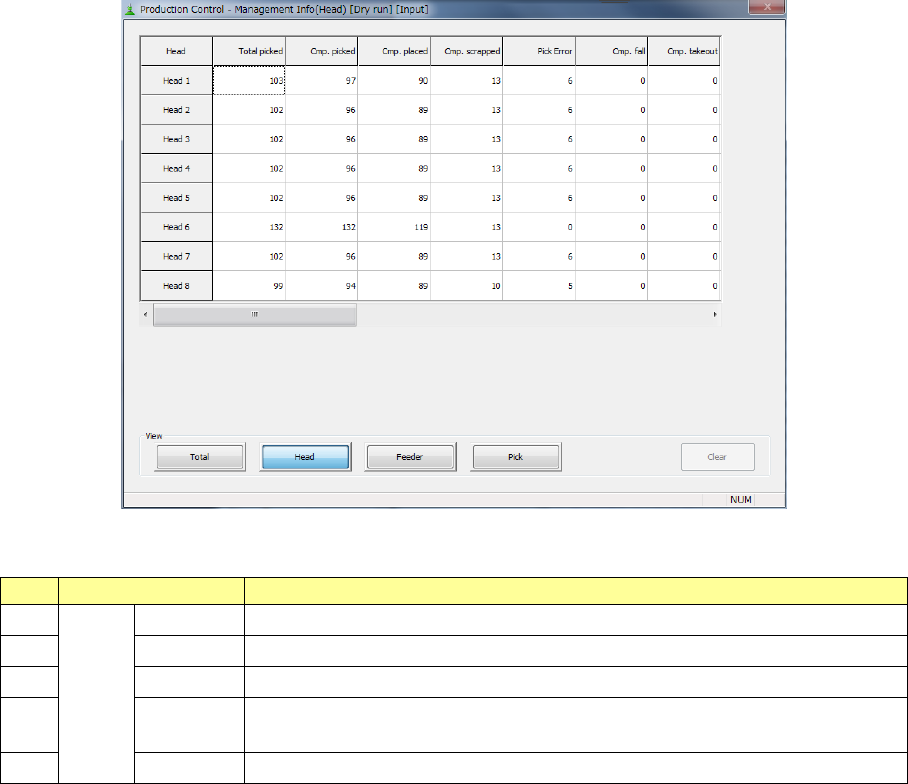908x784 pixels.
Task: Click the Cmp. picked column header
Action: click(x=321, y=51)
